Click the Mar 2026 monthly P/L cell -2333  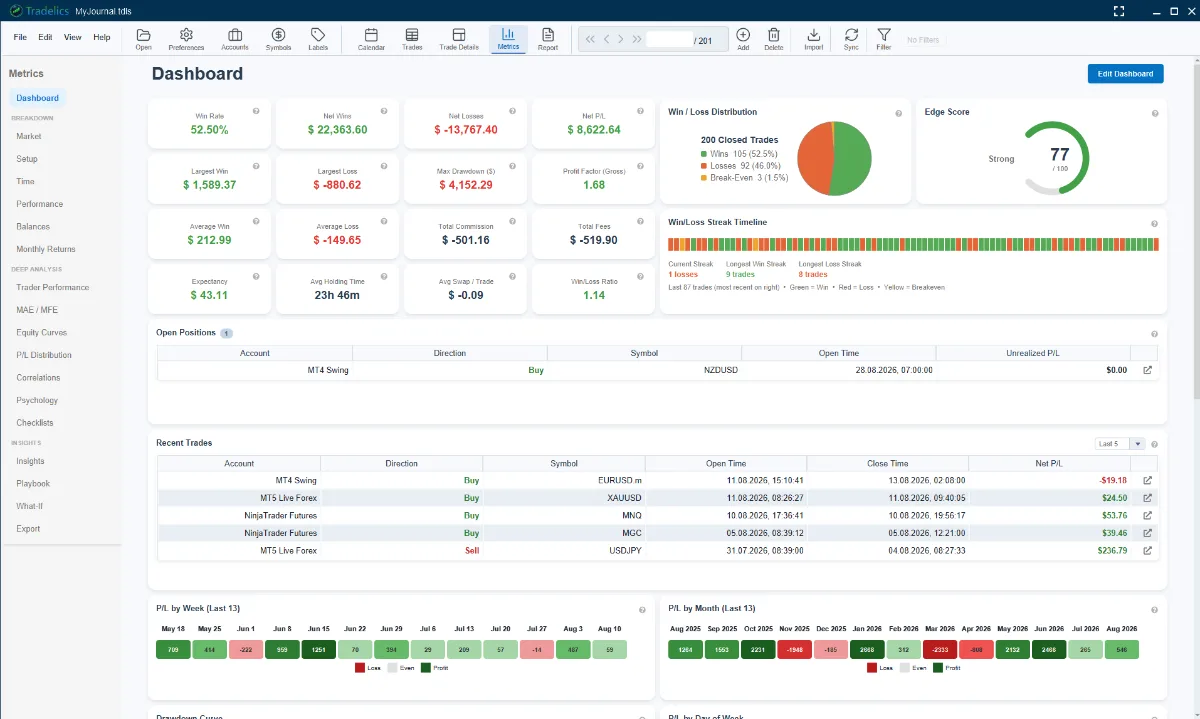[940, 650]
